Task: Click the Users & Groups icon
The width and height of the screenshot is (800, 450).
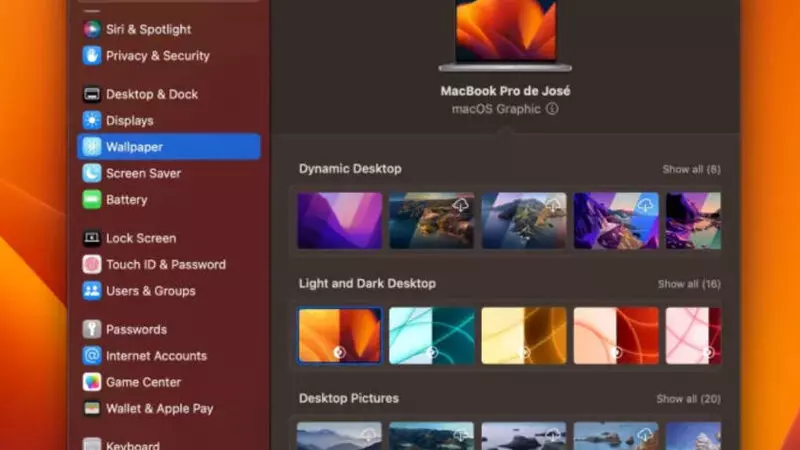Action: point(92,291)
